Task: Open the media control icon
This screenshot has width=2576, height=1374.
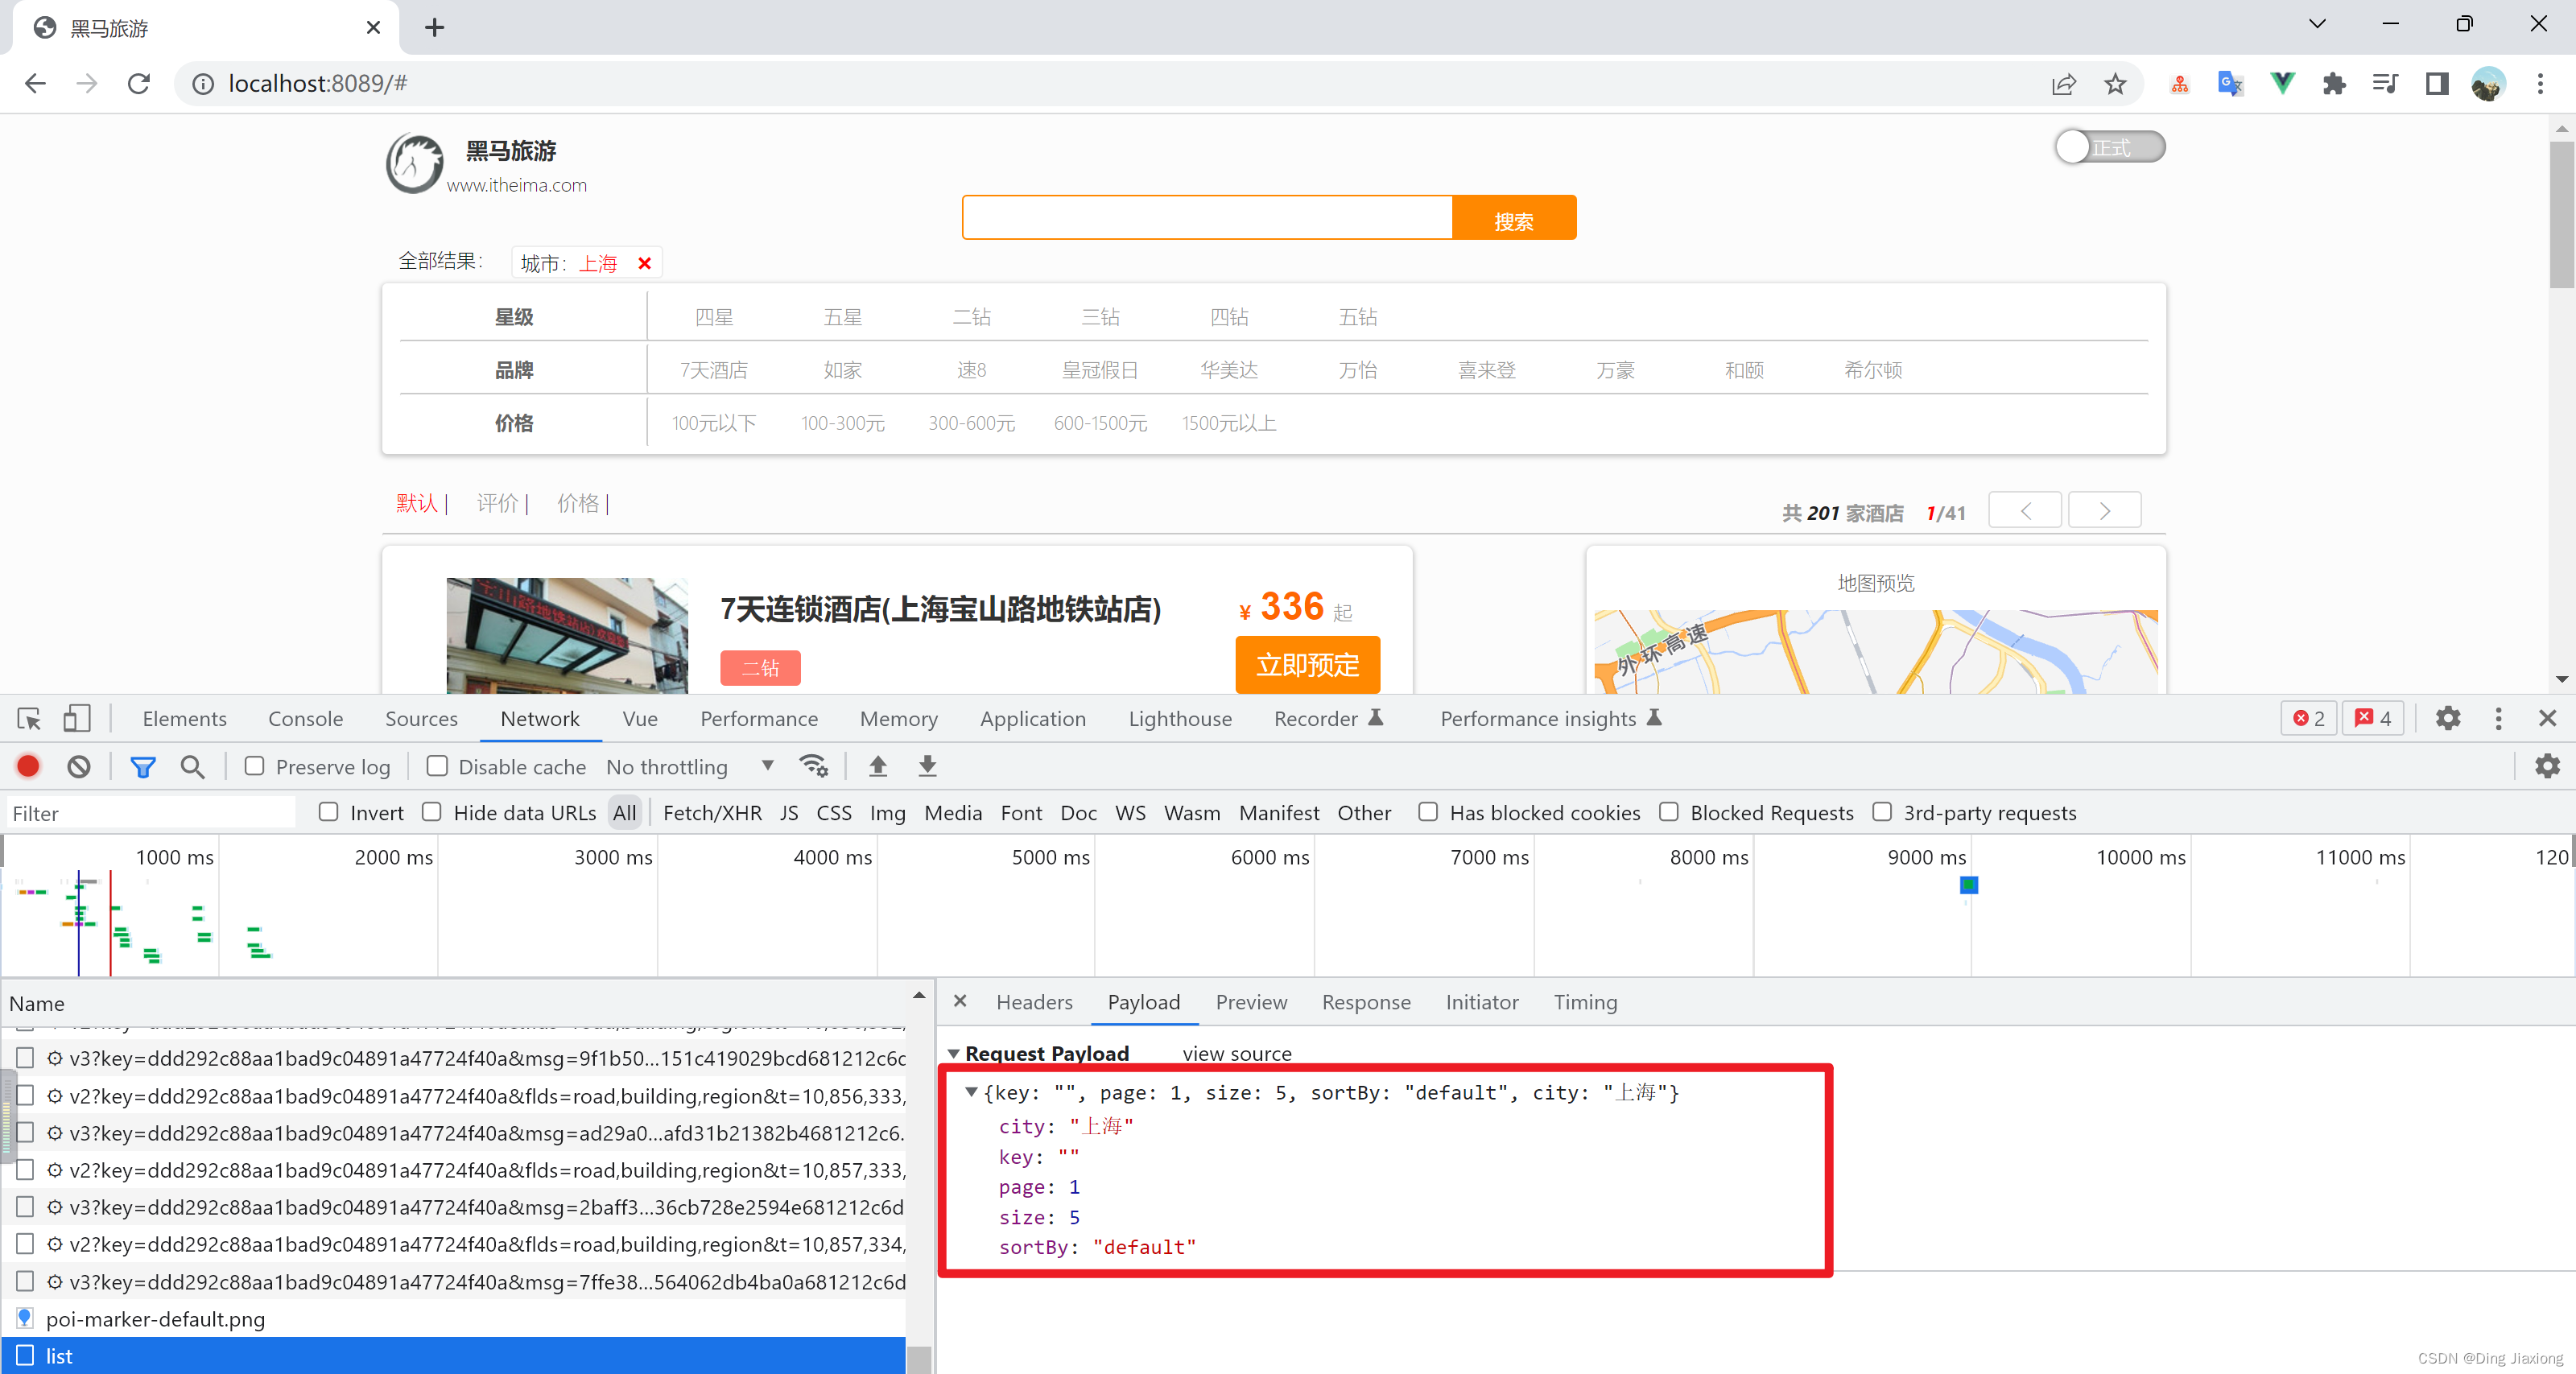Action: (x=2385, y=84)
